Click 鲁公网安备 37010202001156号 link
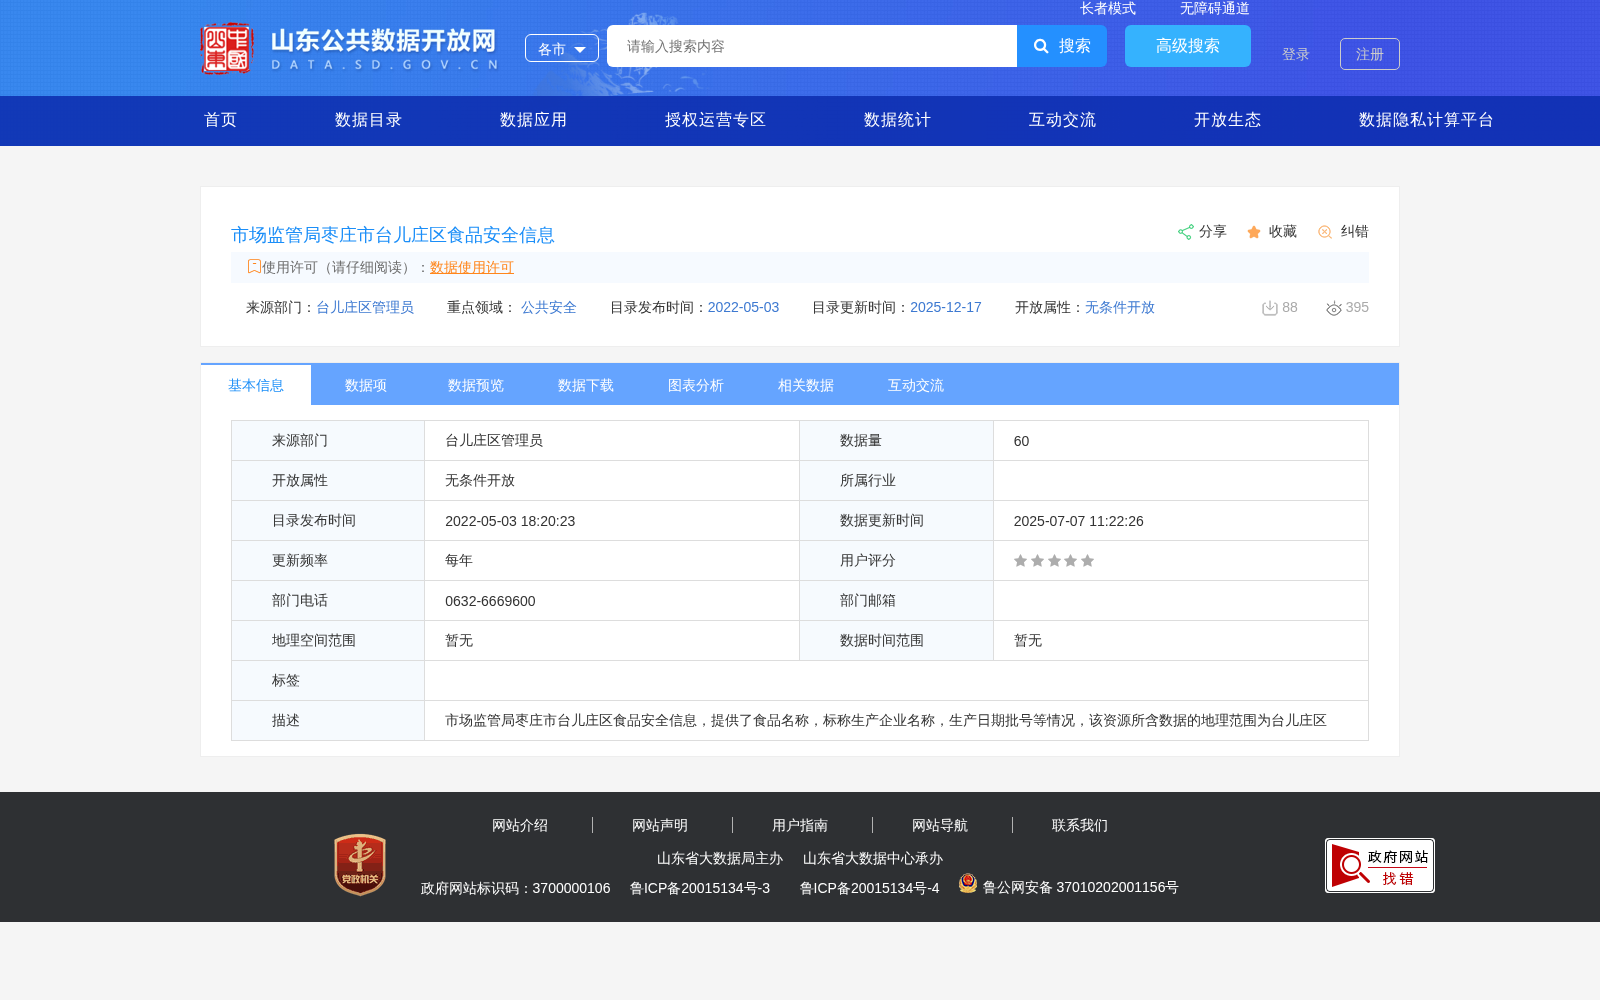 (x=1081, y=887)
